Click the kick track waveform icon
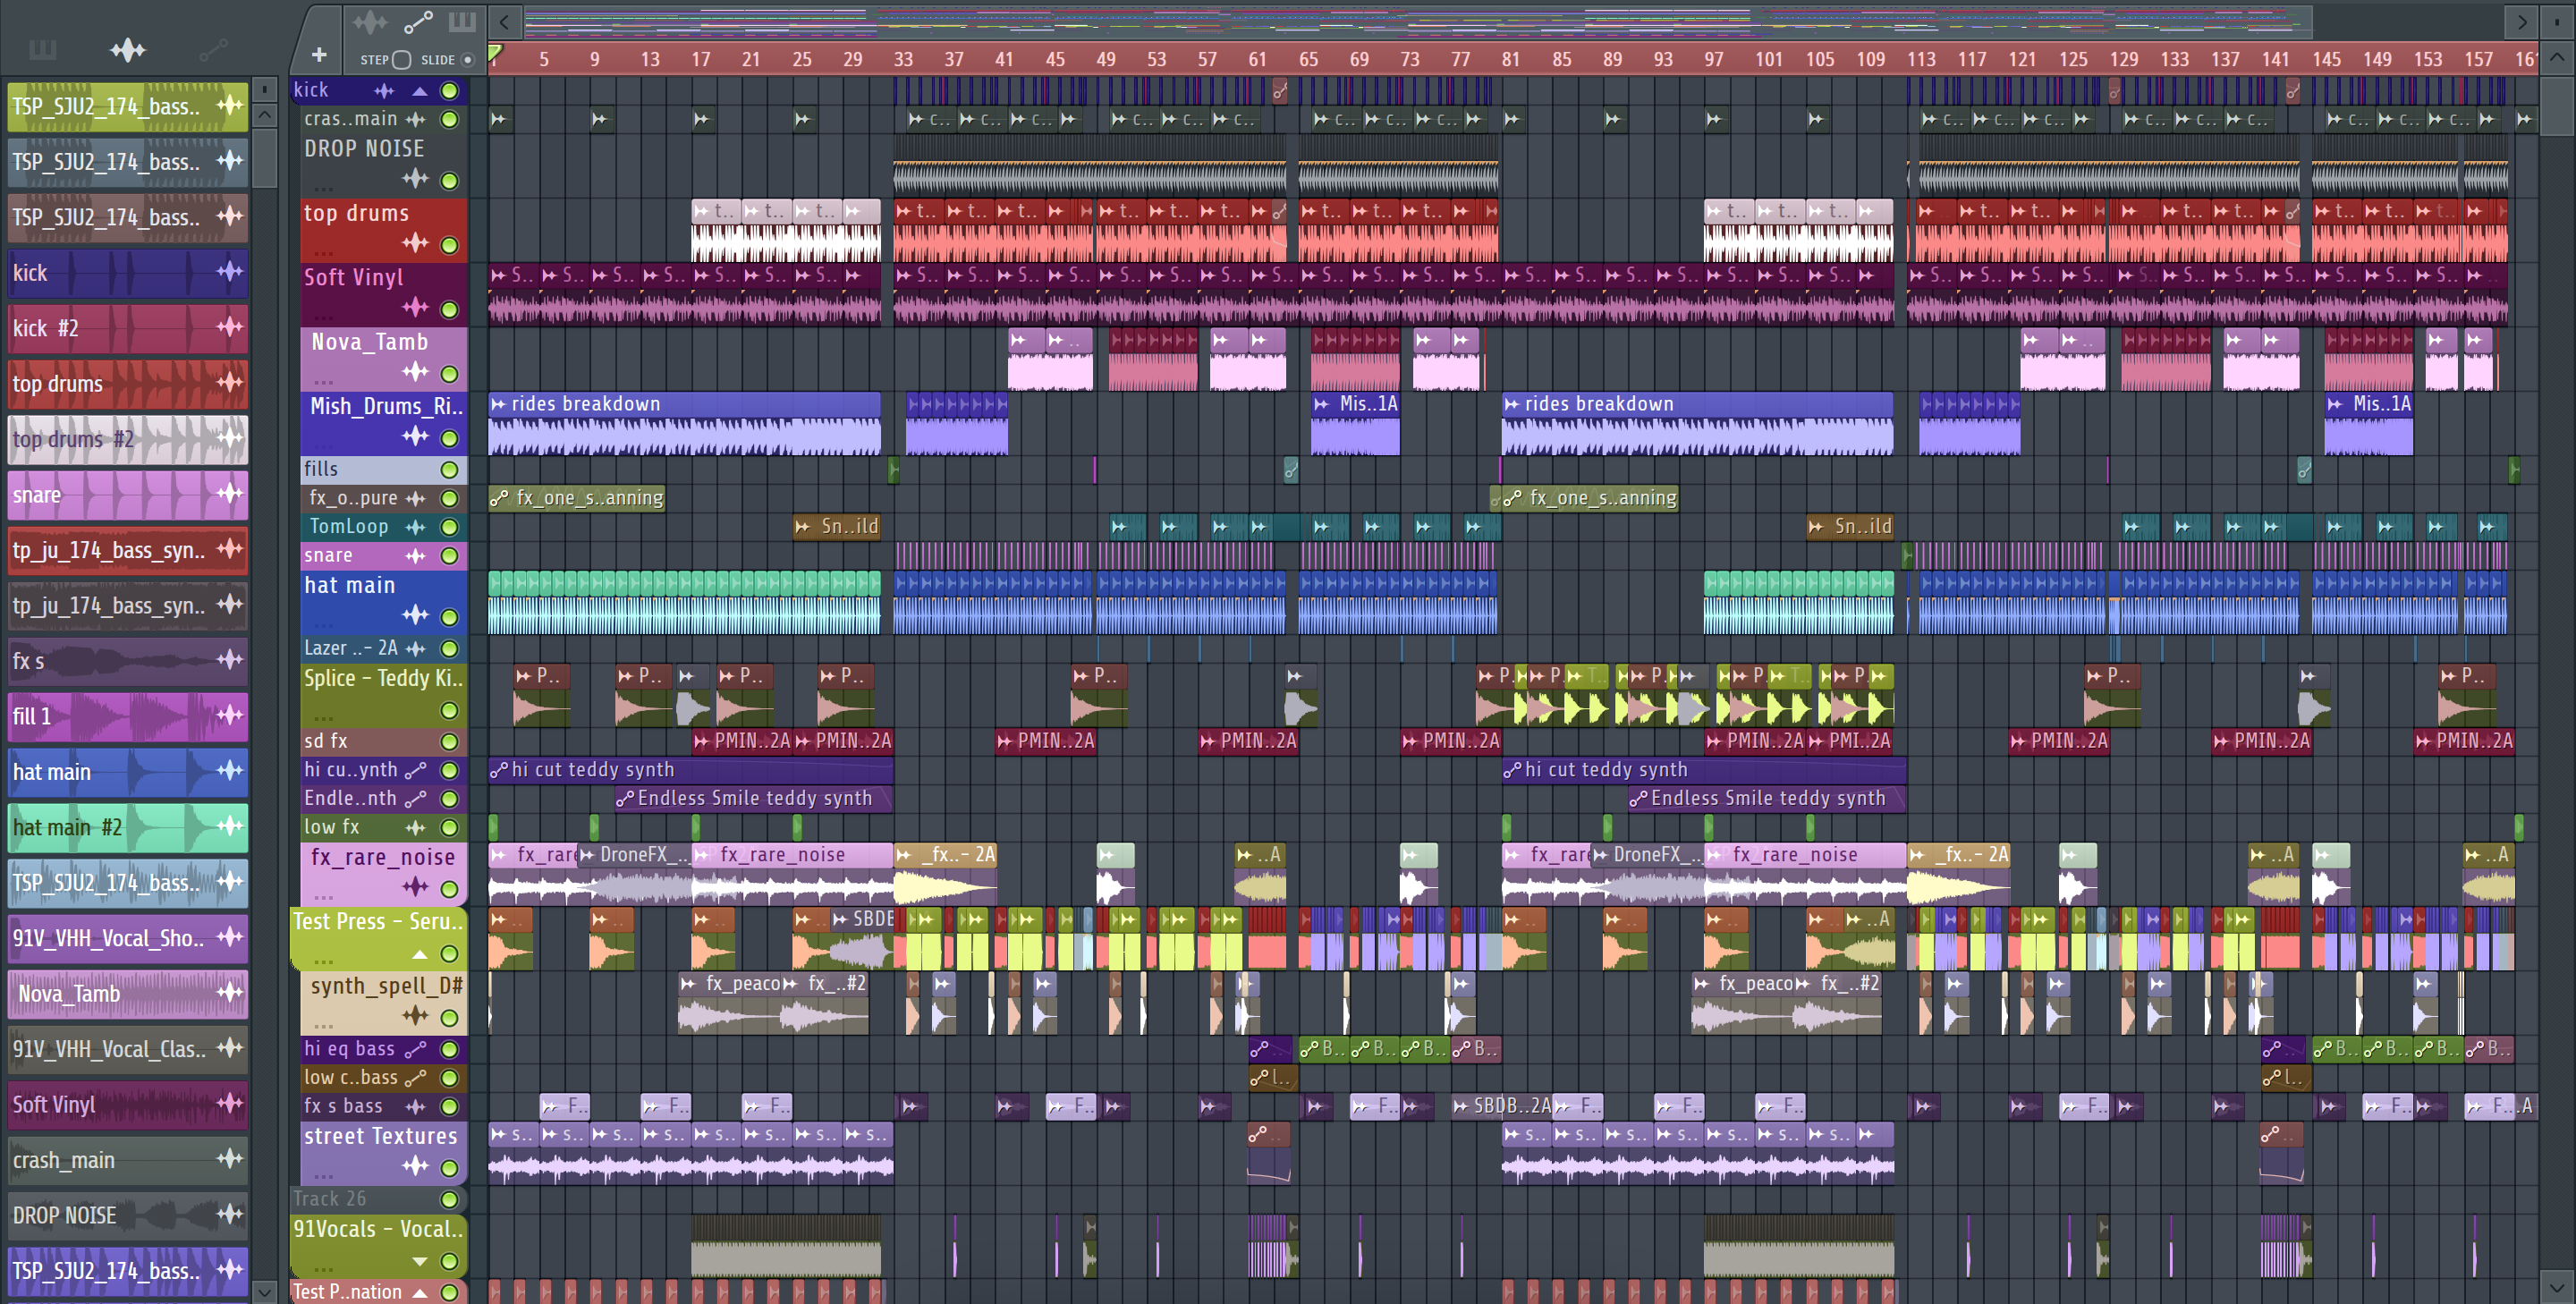 click(384, 91)
